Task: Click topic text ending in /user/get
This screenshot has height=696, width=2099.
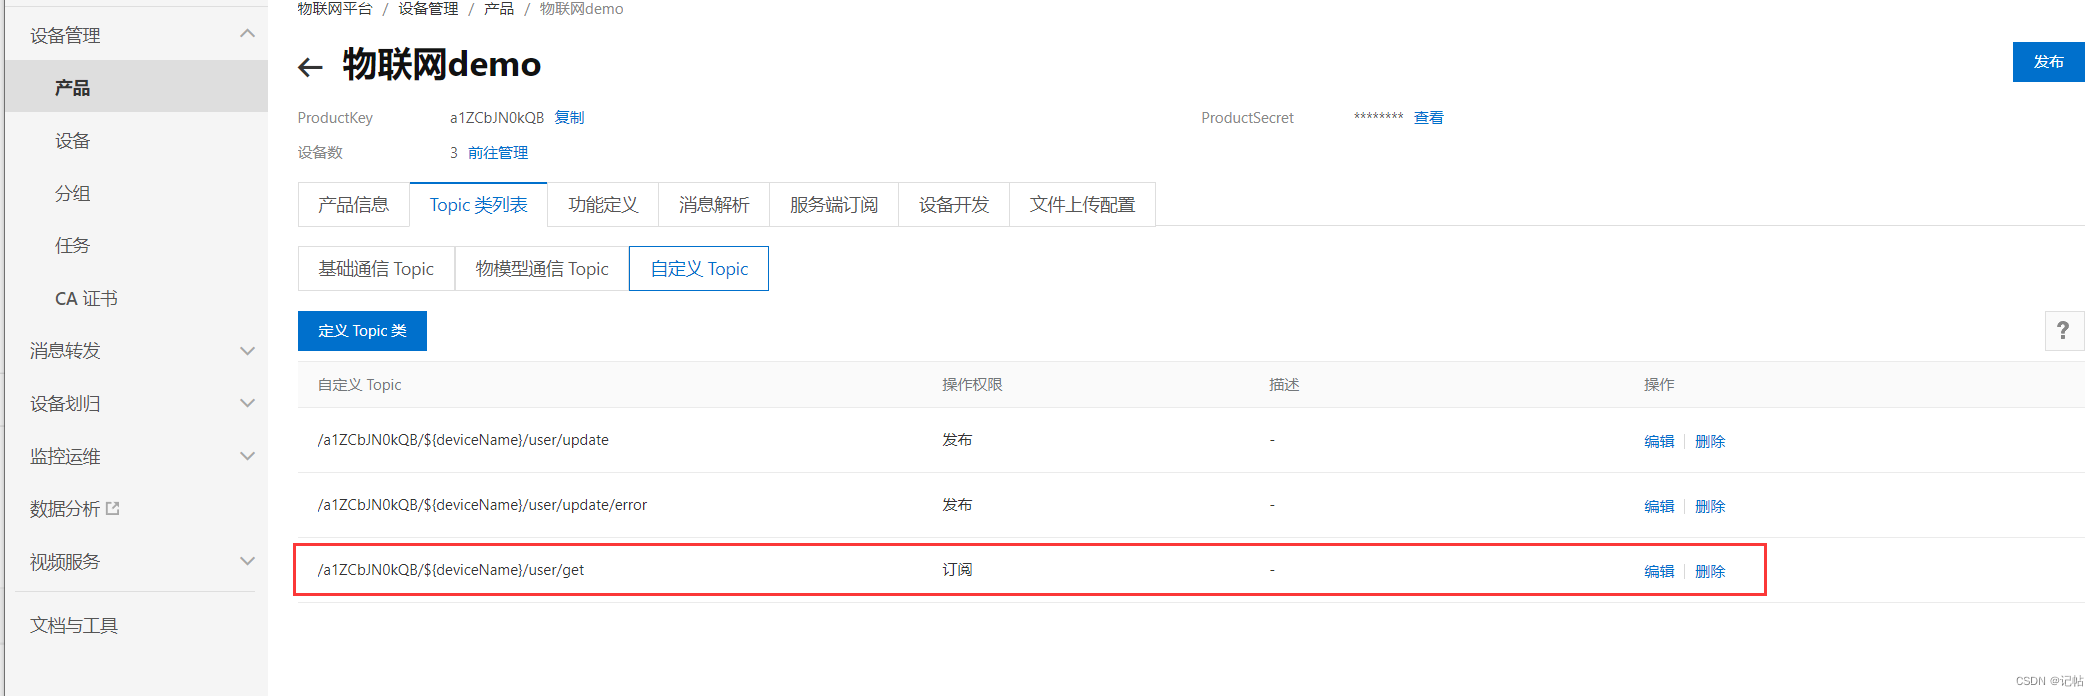Action: [x=451, y=570]
